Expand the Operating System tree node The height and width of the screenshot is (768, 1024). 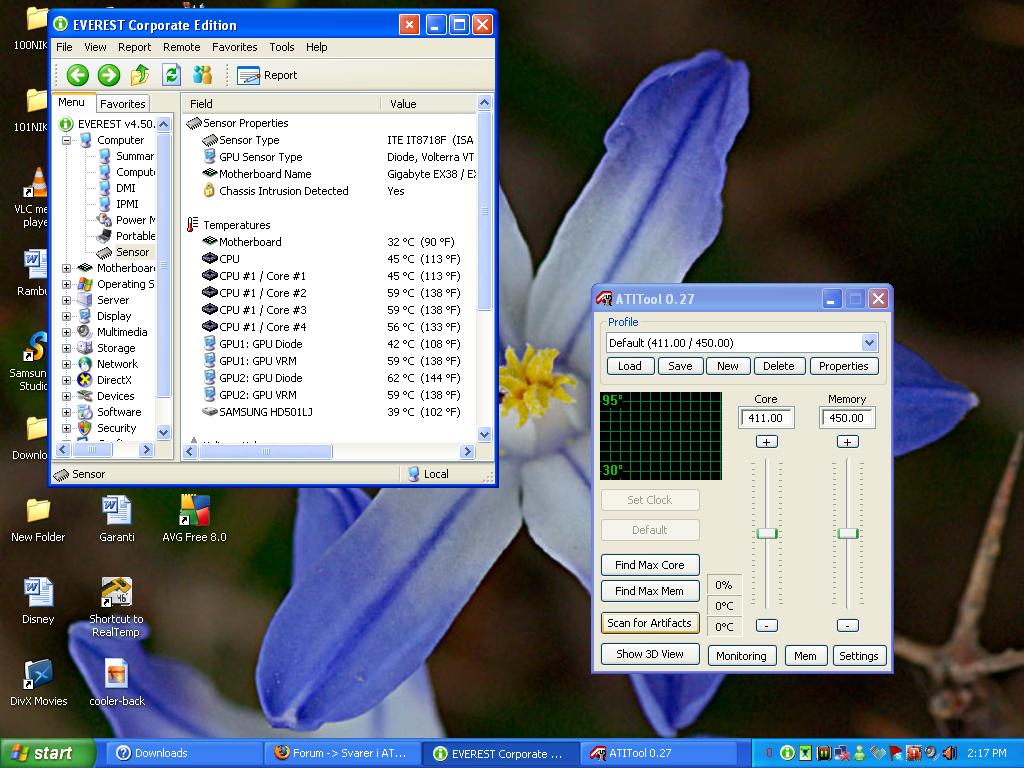tap(67, 284)
